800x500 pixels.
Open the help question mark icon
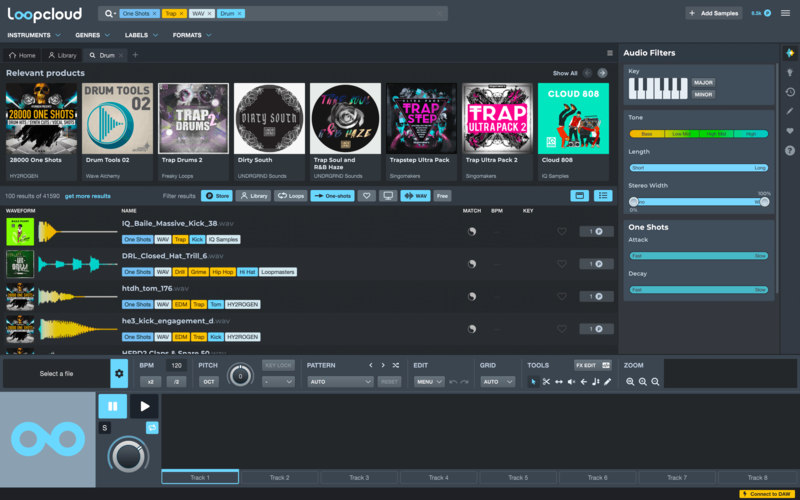point(790,151)
